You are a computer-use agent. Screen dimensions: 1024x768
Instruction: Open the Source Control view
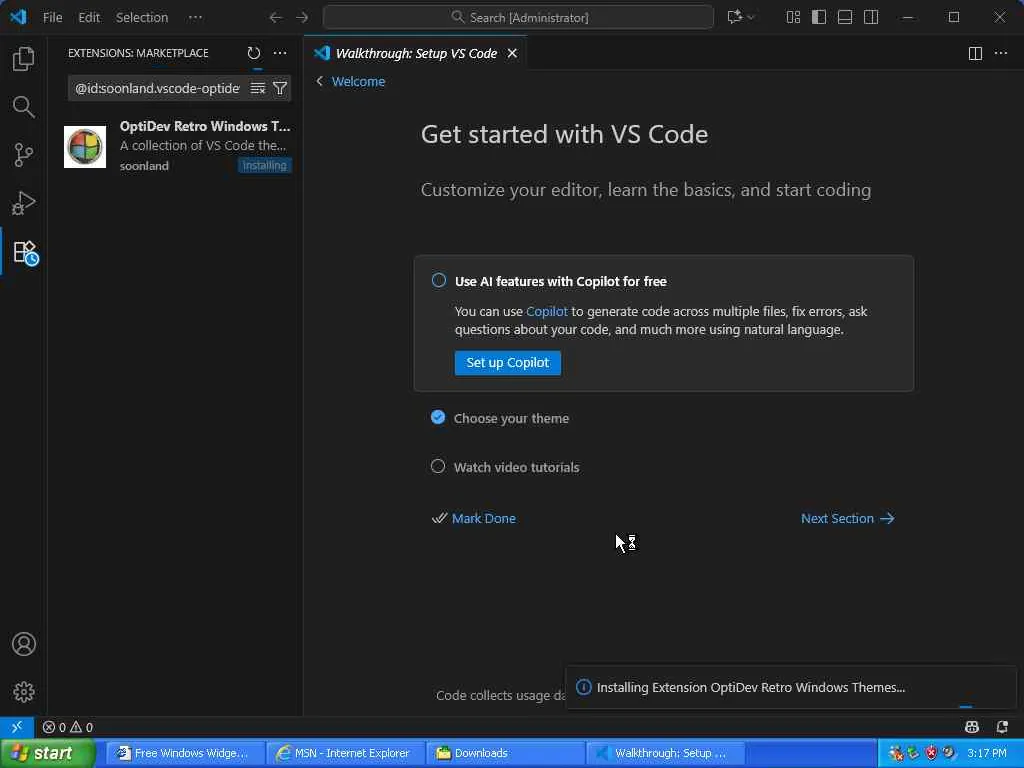pyautogui.click(x=24, y=155)
